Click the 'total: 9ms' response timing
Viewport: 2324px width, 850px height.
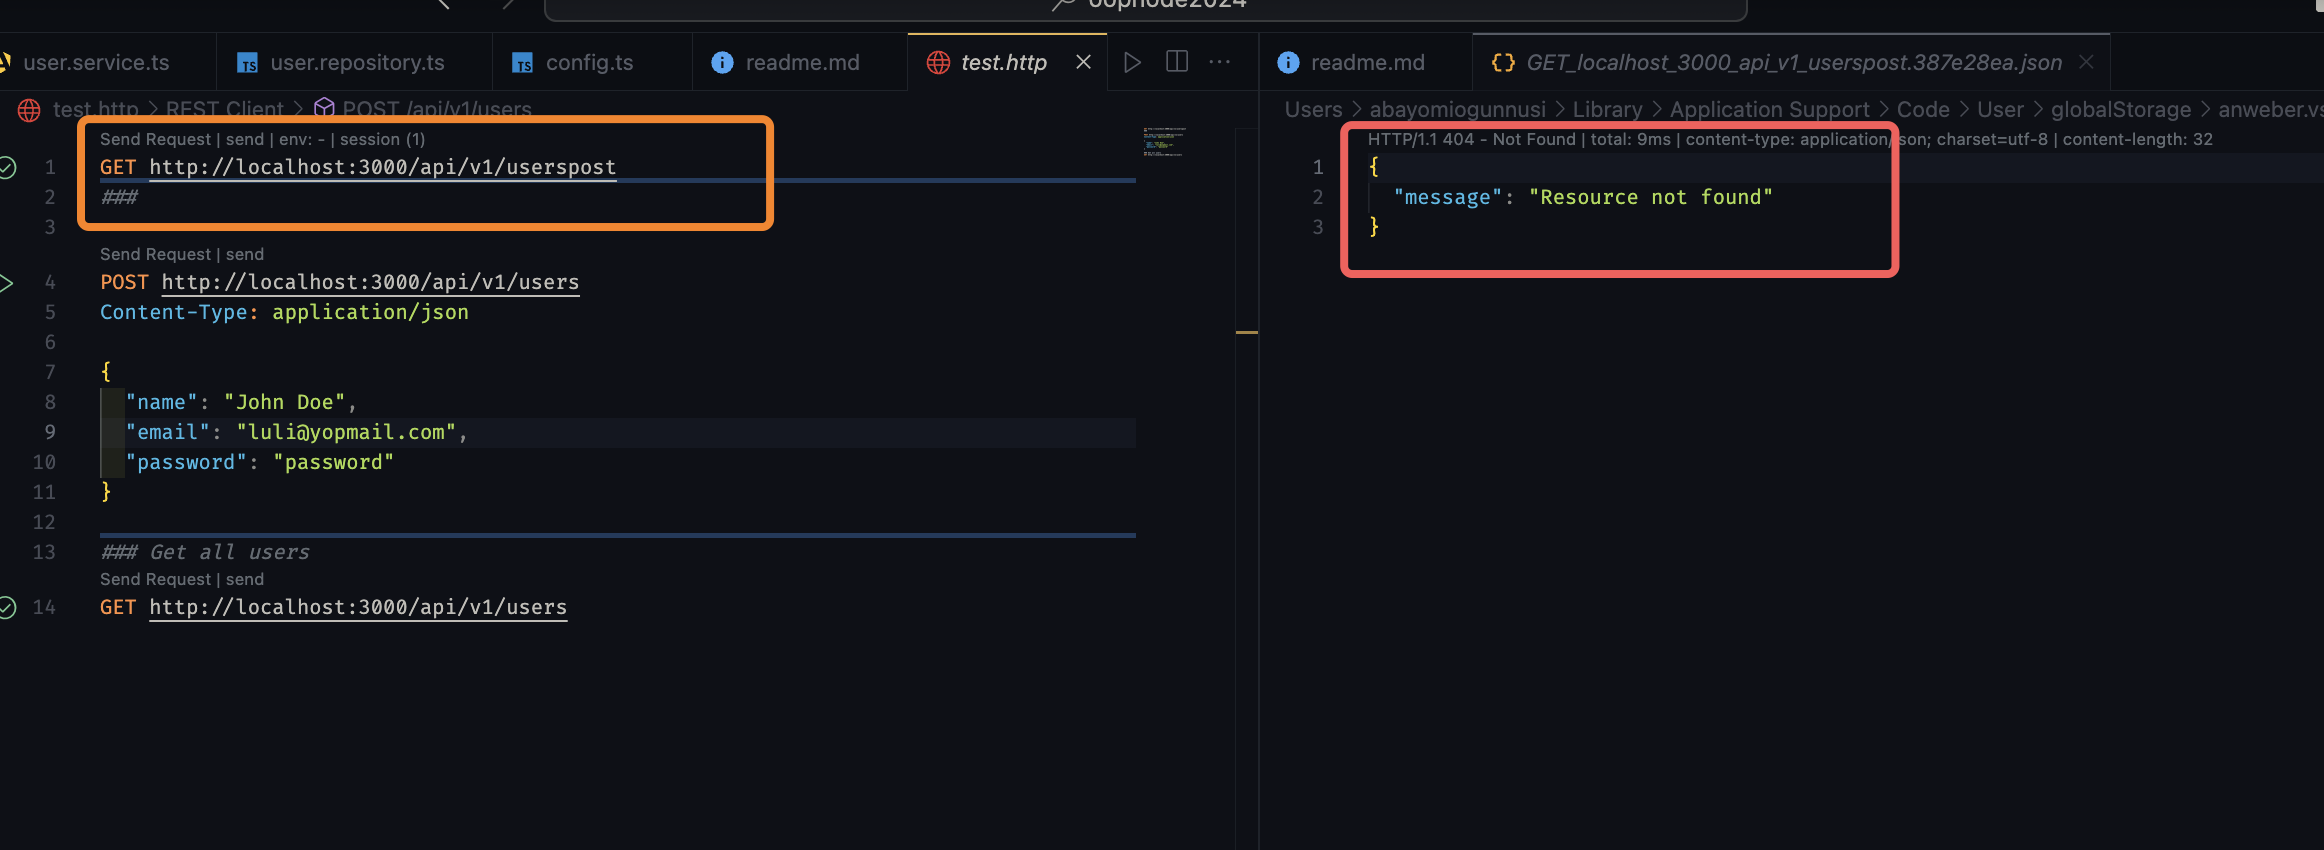(1630, 139)
